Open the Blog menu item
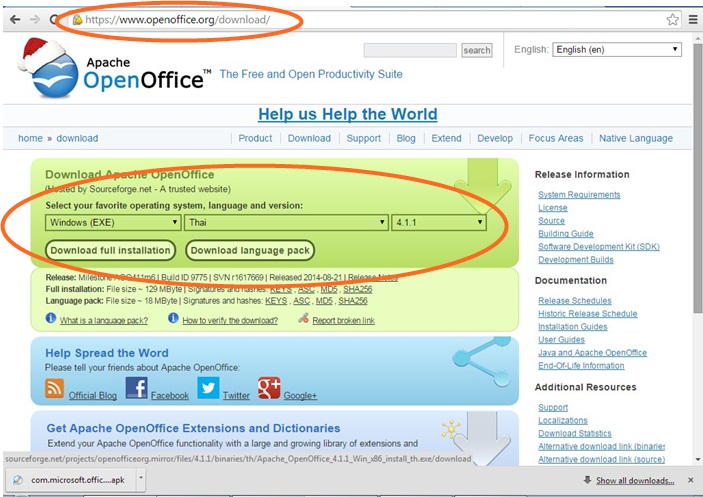 [406, 138]
